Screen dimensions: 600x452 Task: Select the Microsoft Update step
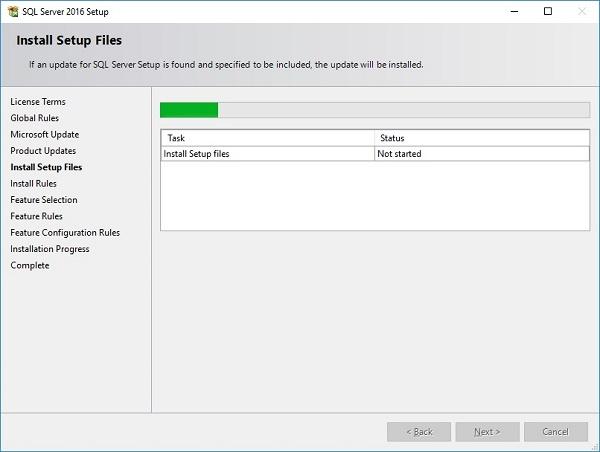pos(45,134)
